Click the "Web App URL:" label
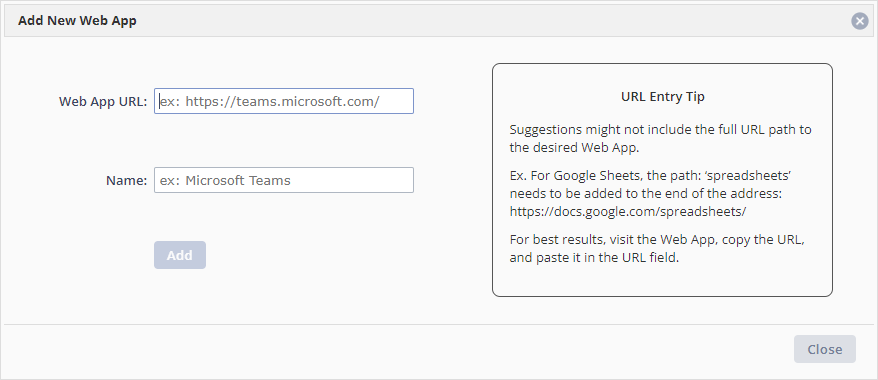The image size is (878, 380). point(103,101)
